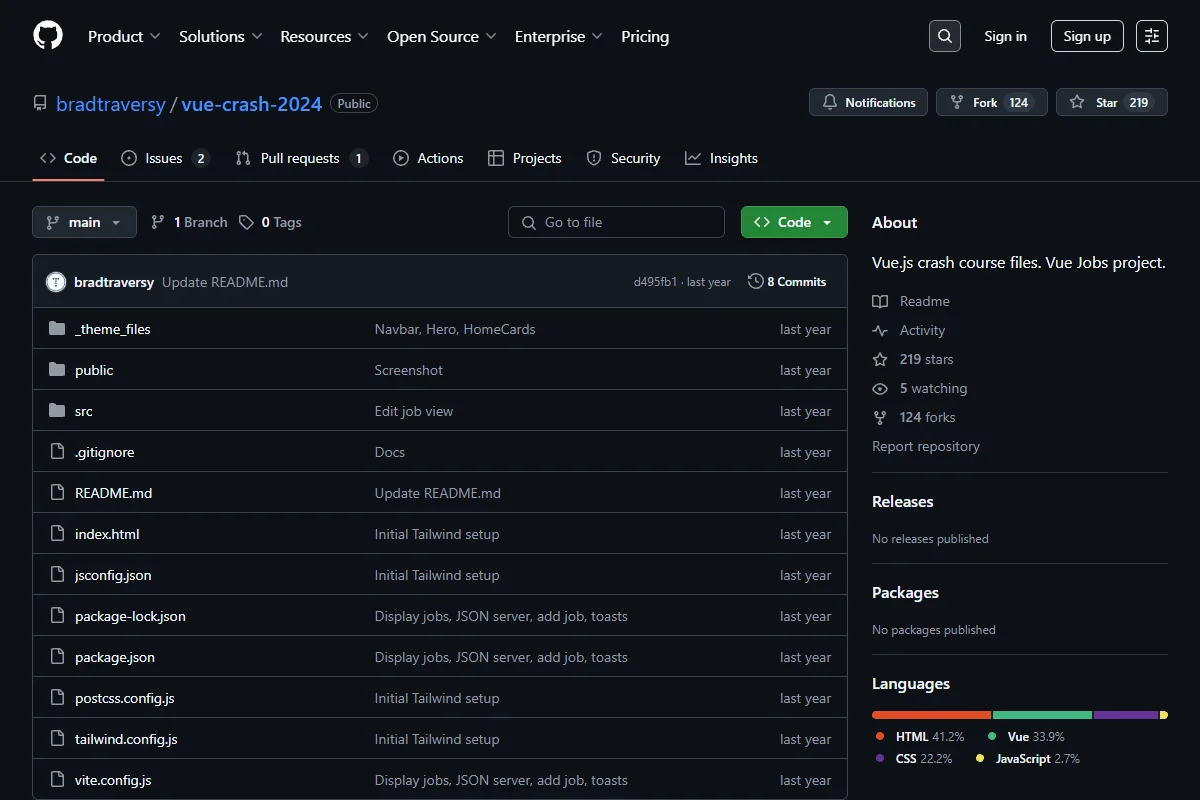This screenshot has width=1200, height=800.
Task: Open the package.json file link
Action: click(115, 657)
